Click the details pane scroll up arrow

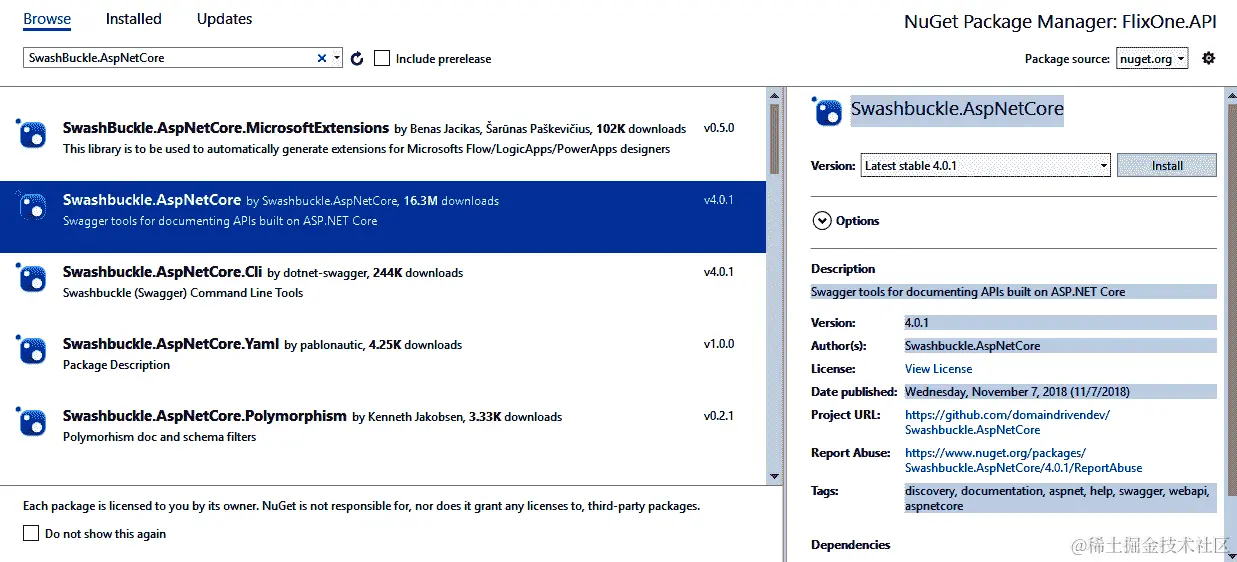pyautogui.click(x=1230, y=96)
